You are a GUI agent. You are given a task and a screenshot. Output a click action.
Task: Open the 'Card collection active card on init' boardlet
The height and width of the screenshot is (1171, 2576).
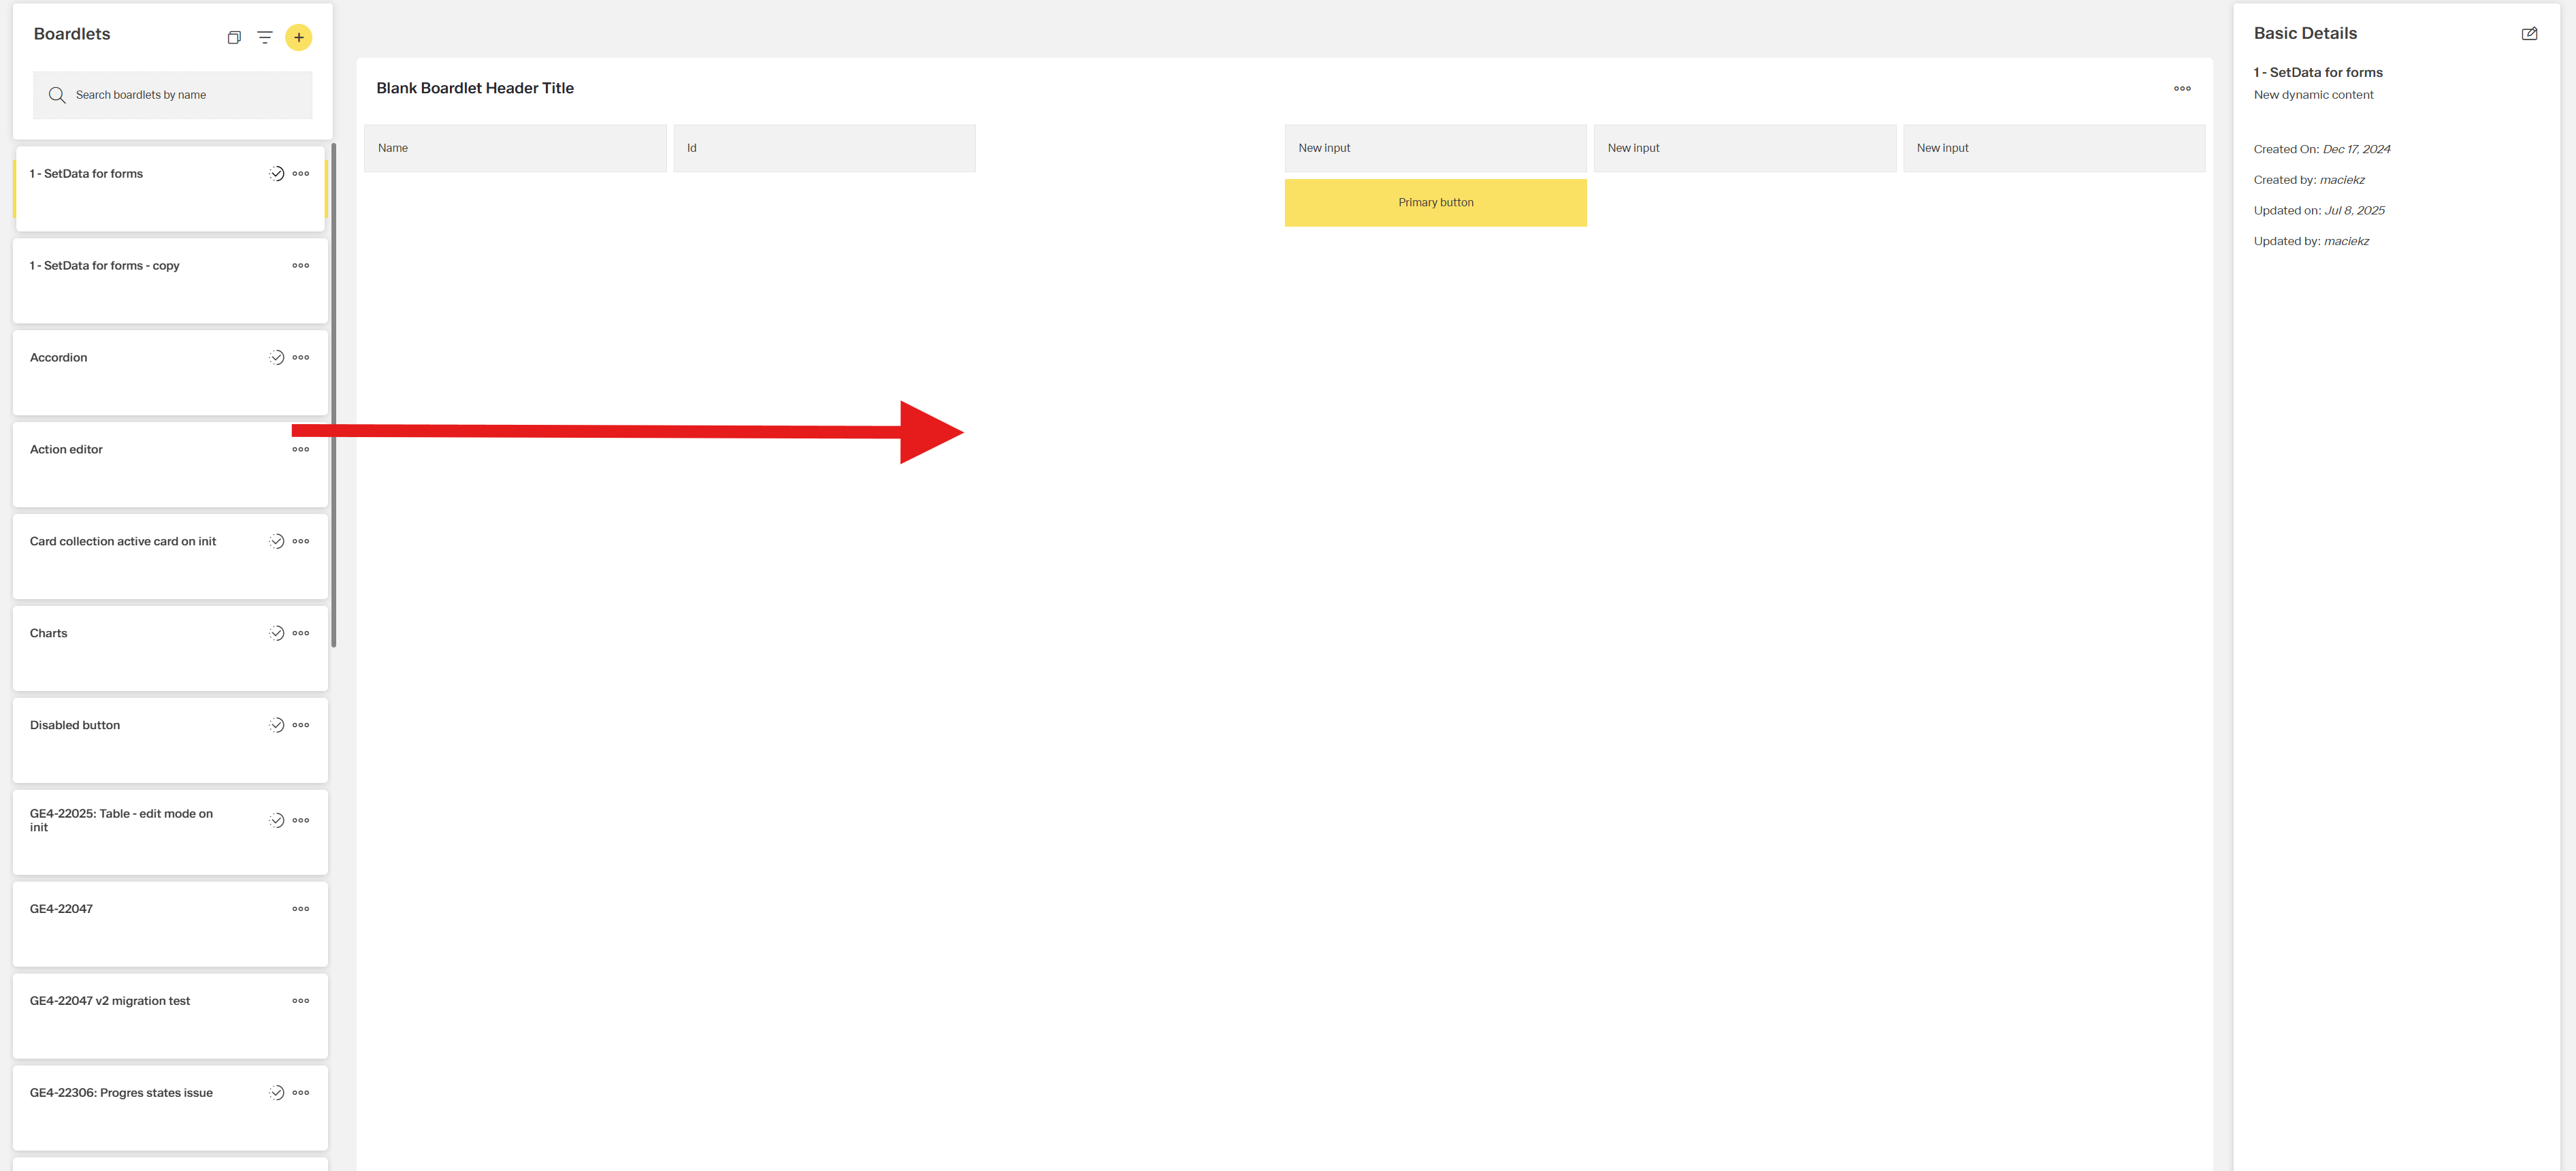[140, 541]
